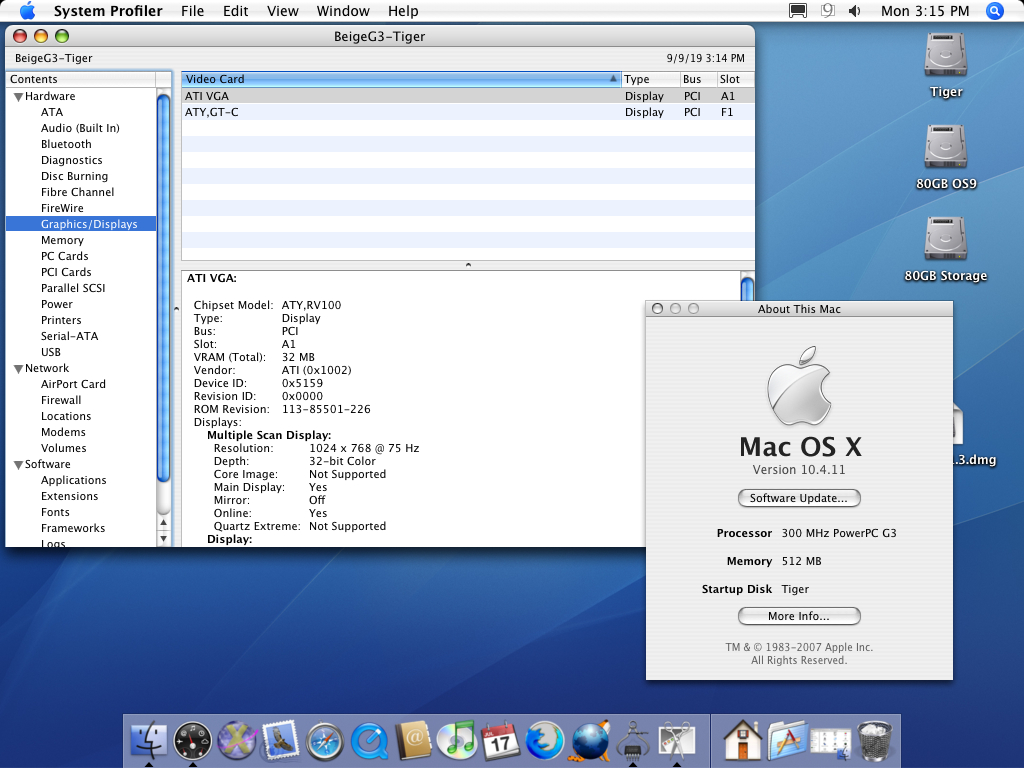Image resolution: width=1024 pixels, height=768 pixels.
Task: Click the System Profiler calipers Dock icon
Action: 633,741
